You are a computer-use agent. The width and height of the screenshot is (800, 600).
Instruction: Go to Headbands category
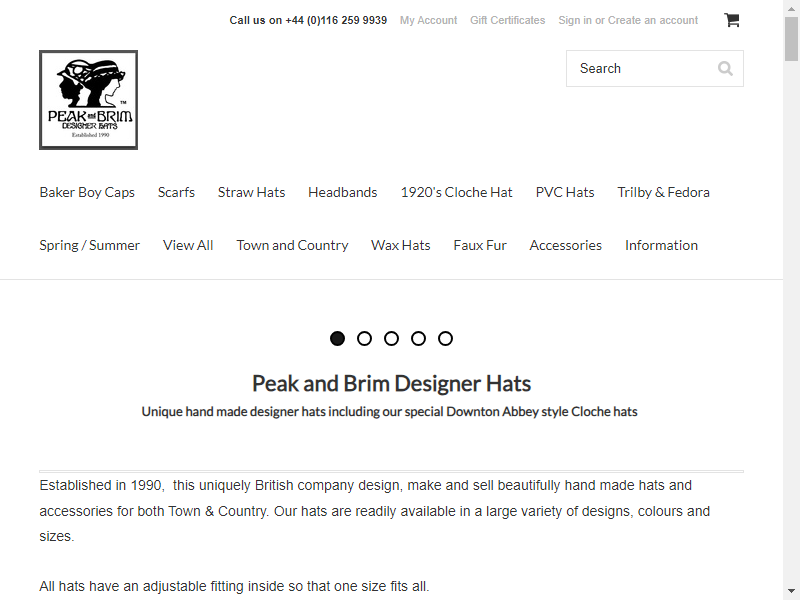click(343, 192)
